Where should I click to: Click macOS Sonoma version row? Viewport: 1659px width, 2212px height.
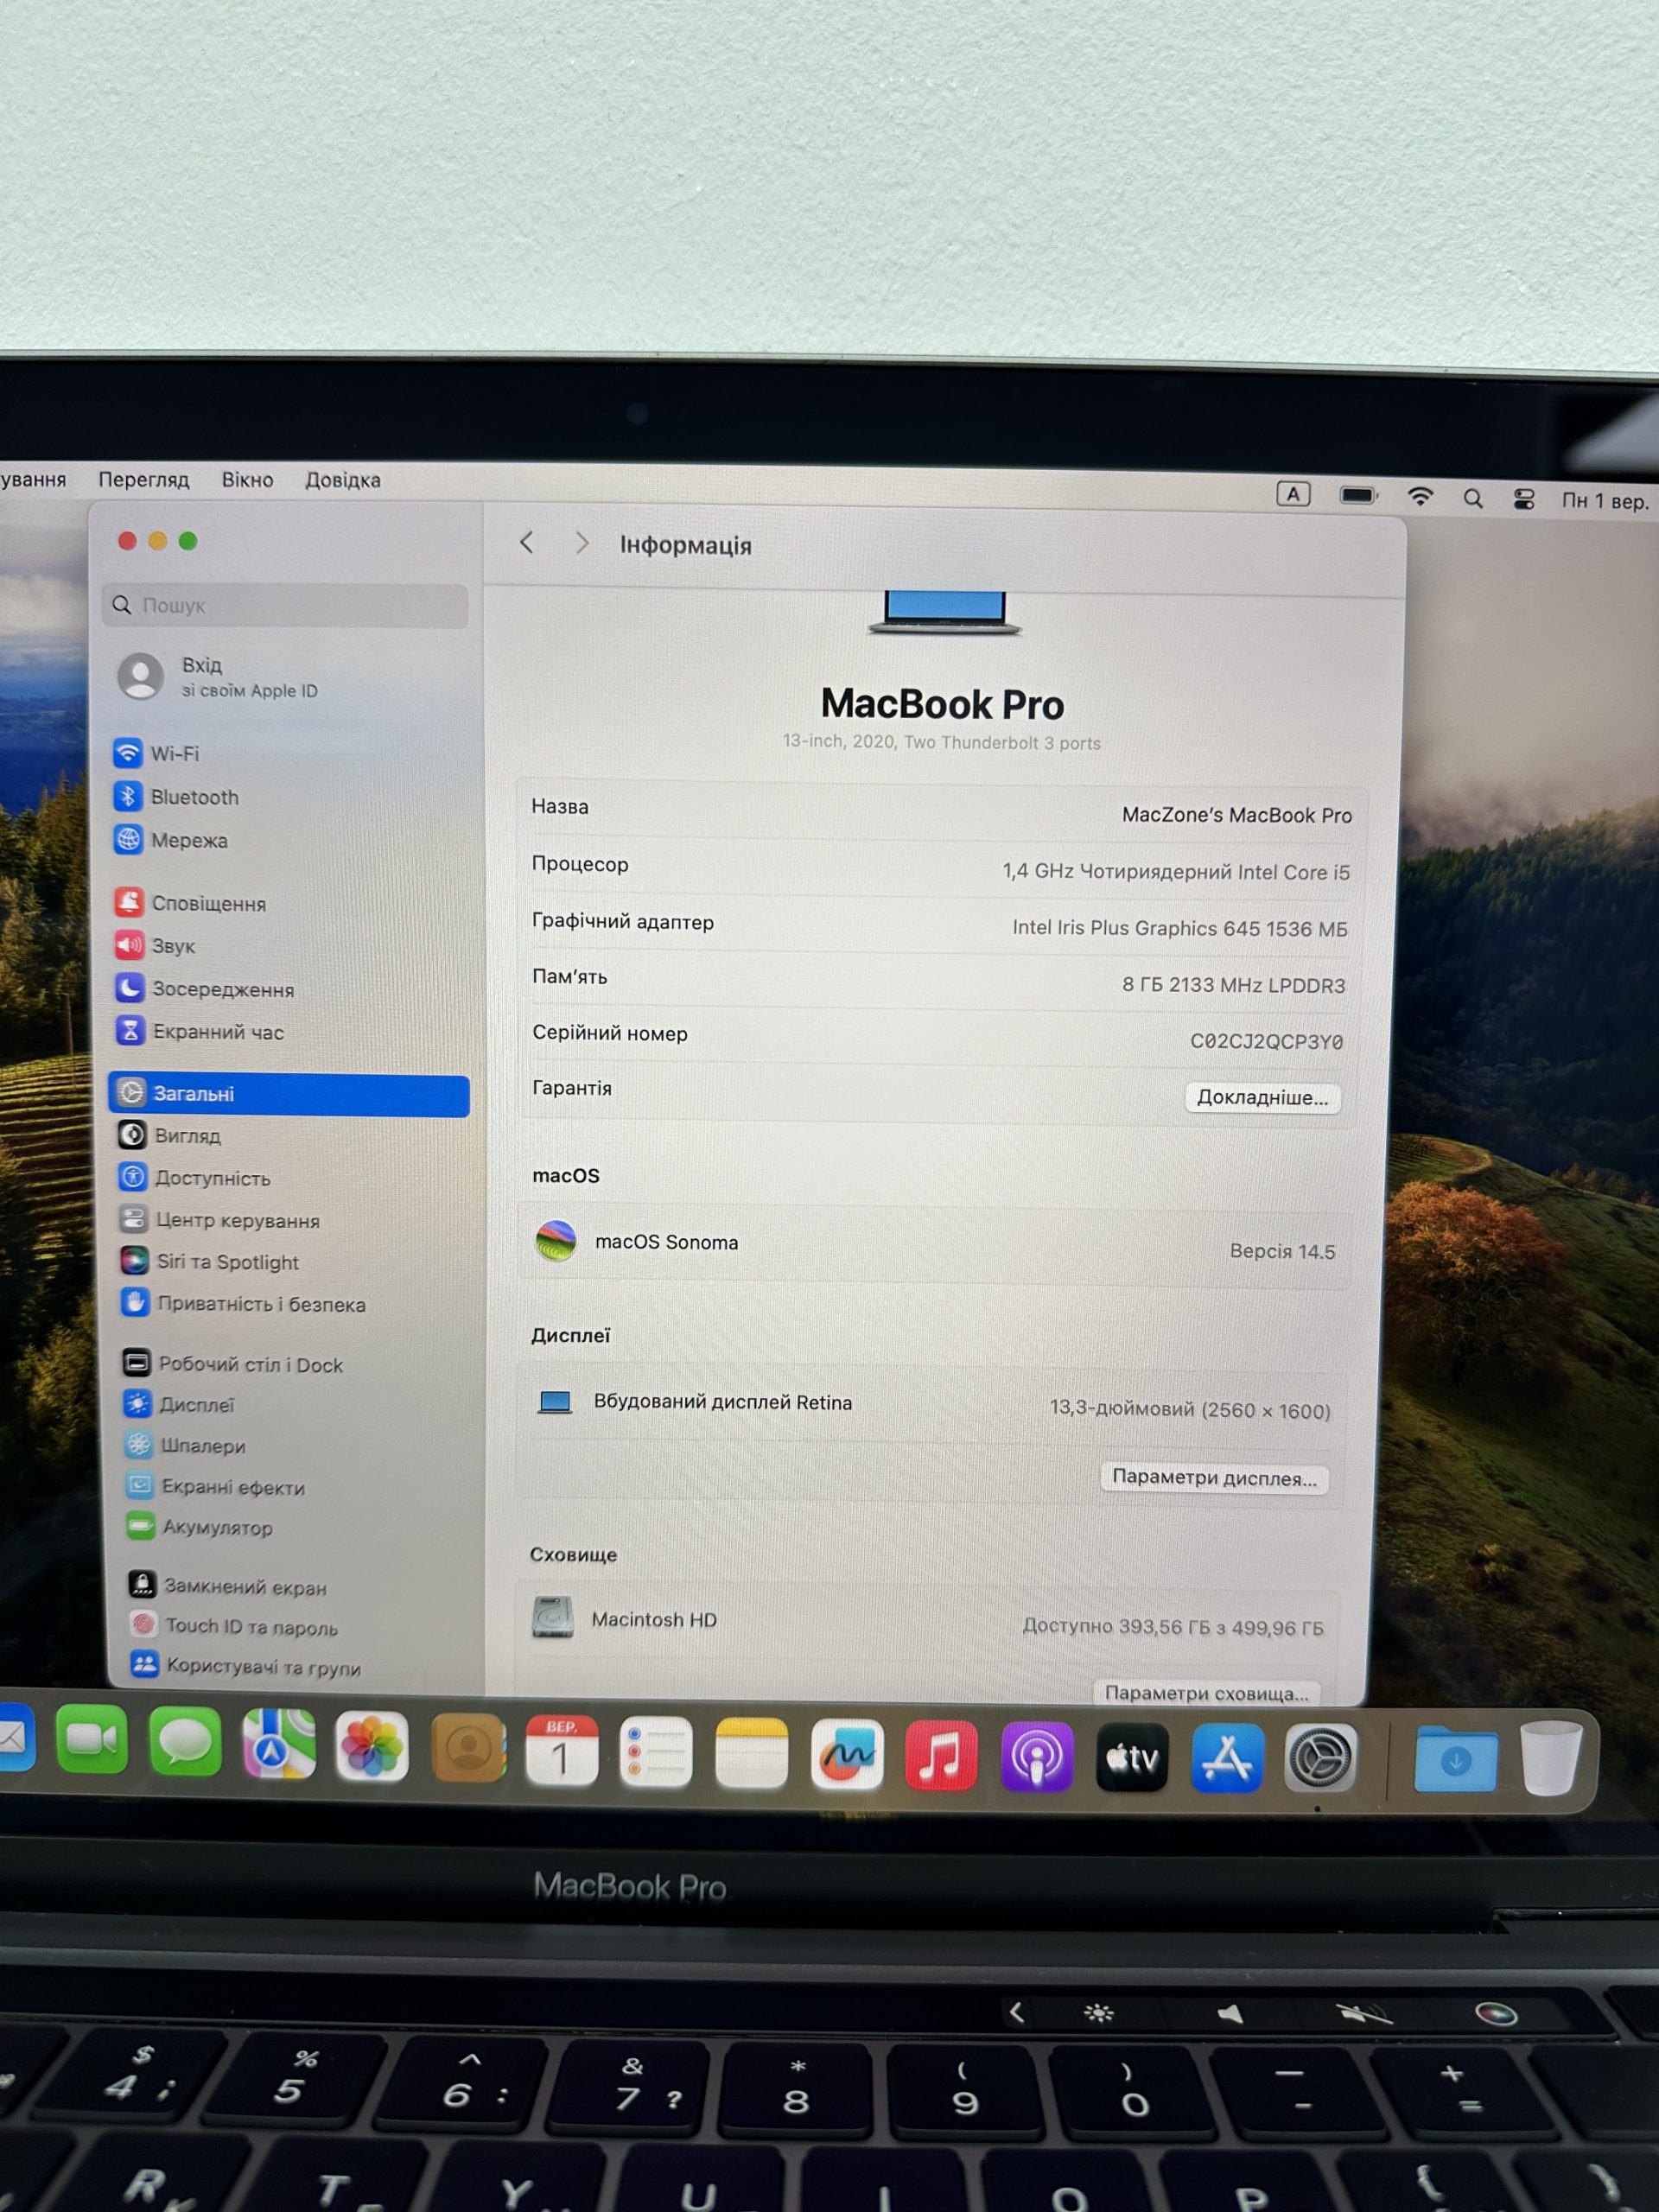point(935,1246)
